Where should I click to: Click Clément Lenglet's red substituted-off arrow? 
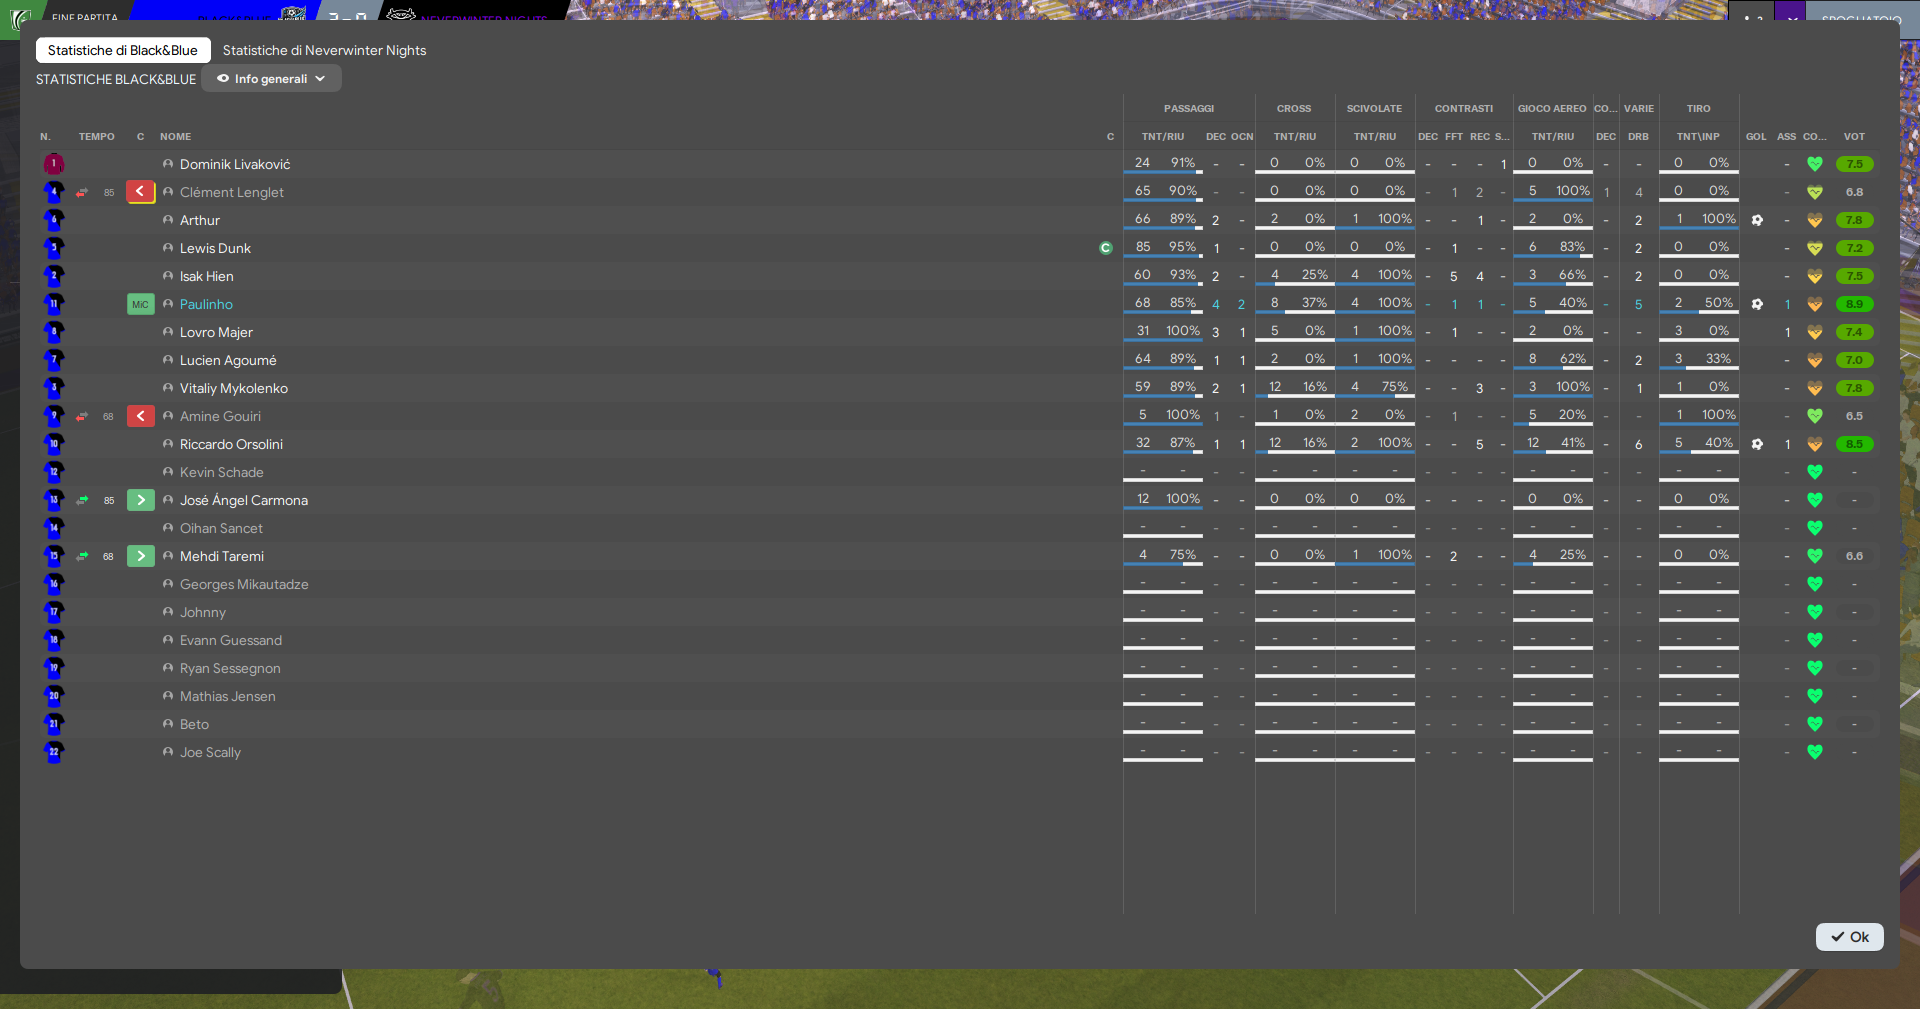click(x=140, y=192)
